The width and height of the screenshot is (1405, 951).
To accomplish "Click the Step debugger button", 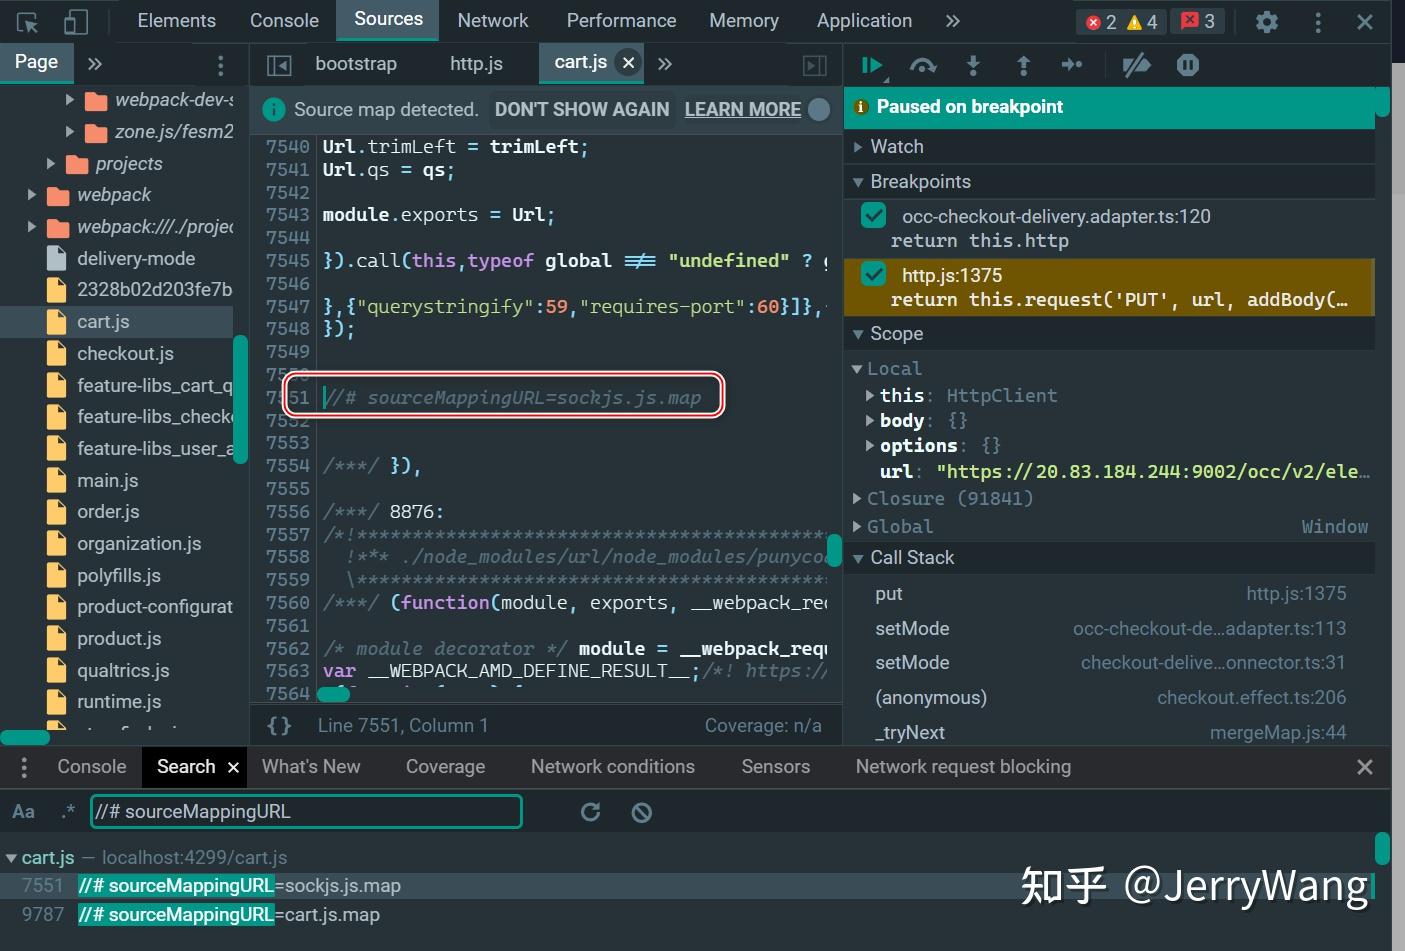I will coord(1072,65).
